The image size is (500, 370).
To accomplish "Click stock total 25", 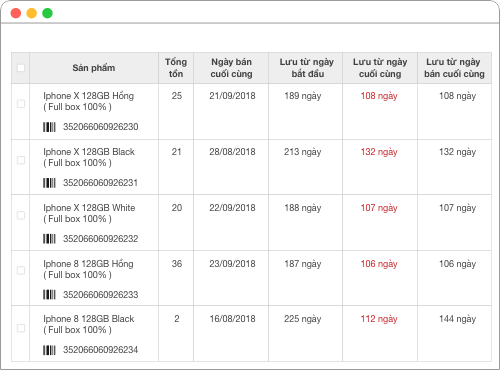I will point(177,96).
